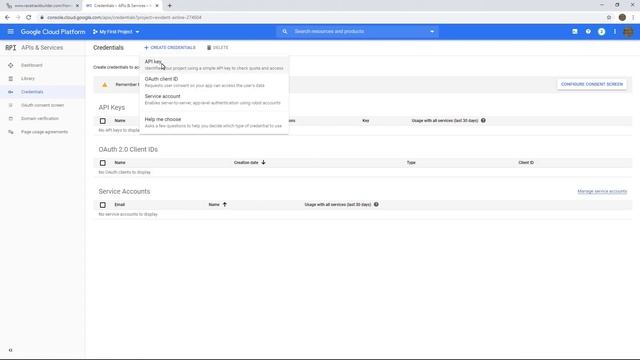Sort Service Accounts by Name arrow
This screenshot has width=640, height=360.
coord(224,204)
